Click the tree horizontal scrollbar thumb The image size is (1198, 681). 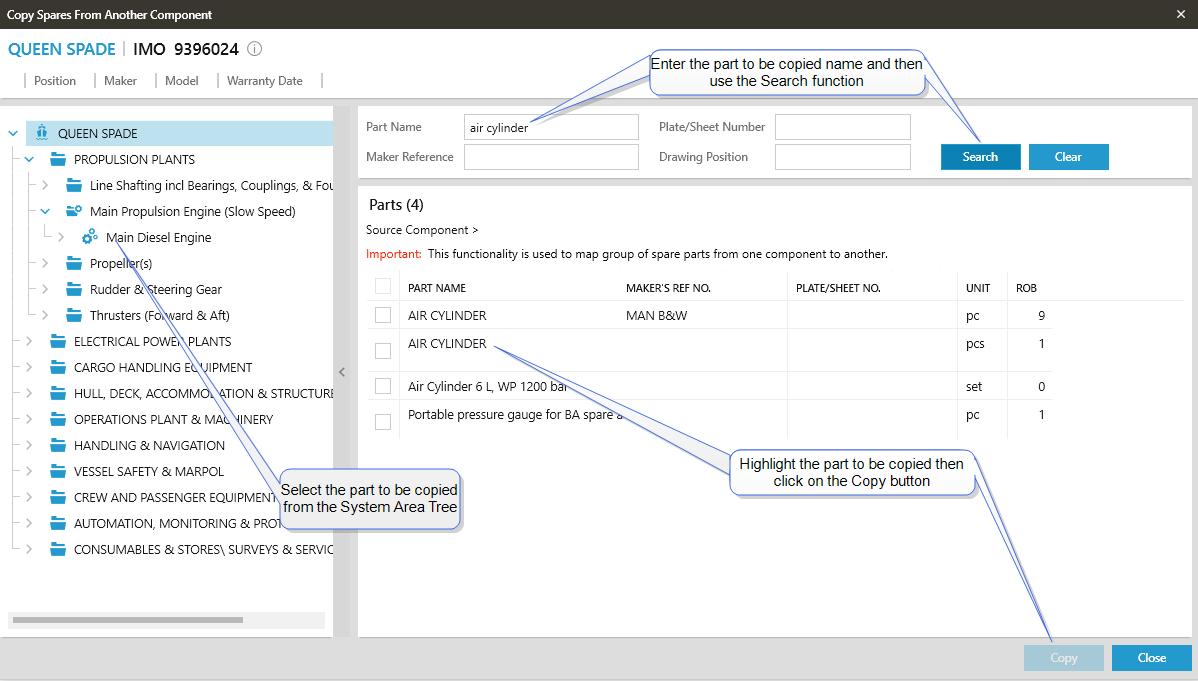click(128, 620)
